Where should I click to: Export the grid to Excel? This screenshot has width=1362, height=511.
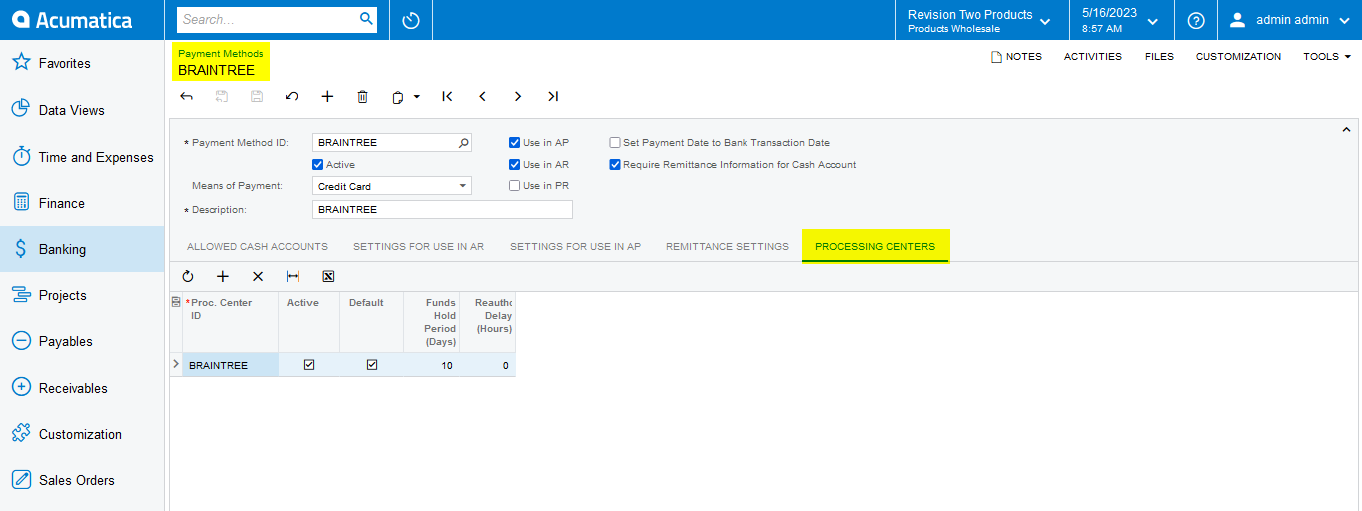[x=328, y=276]
